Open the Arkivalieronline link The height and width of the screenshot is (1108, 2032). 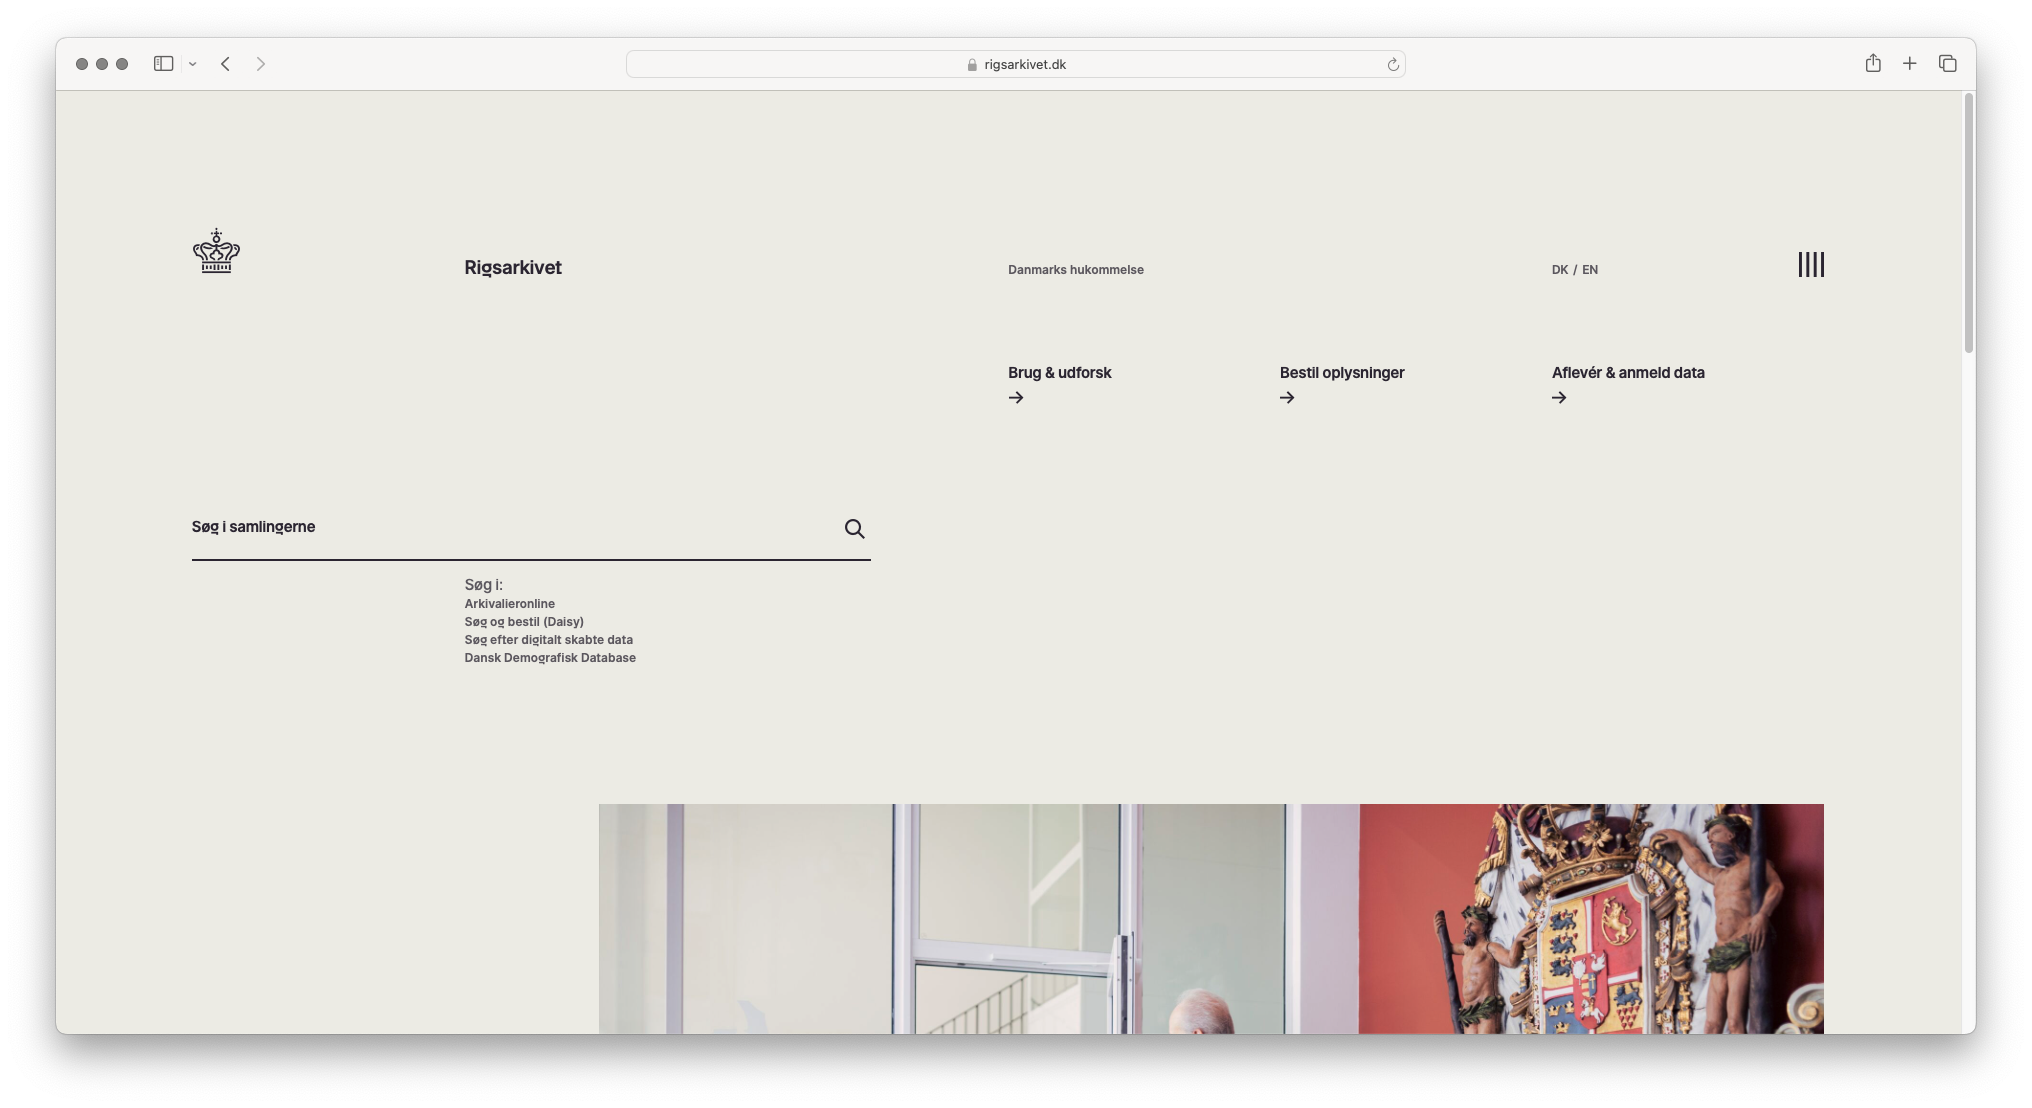[x=509, y=604]
